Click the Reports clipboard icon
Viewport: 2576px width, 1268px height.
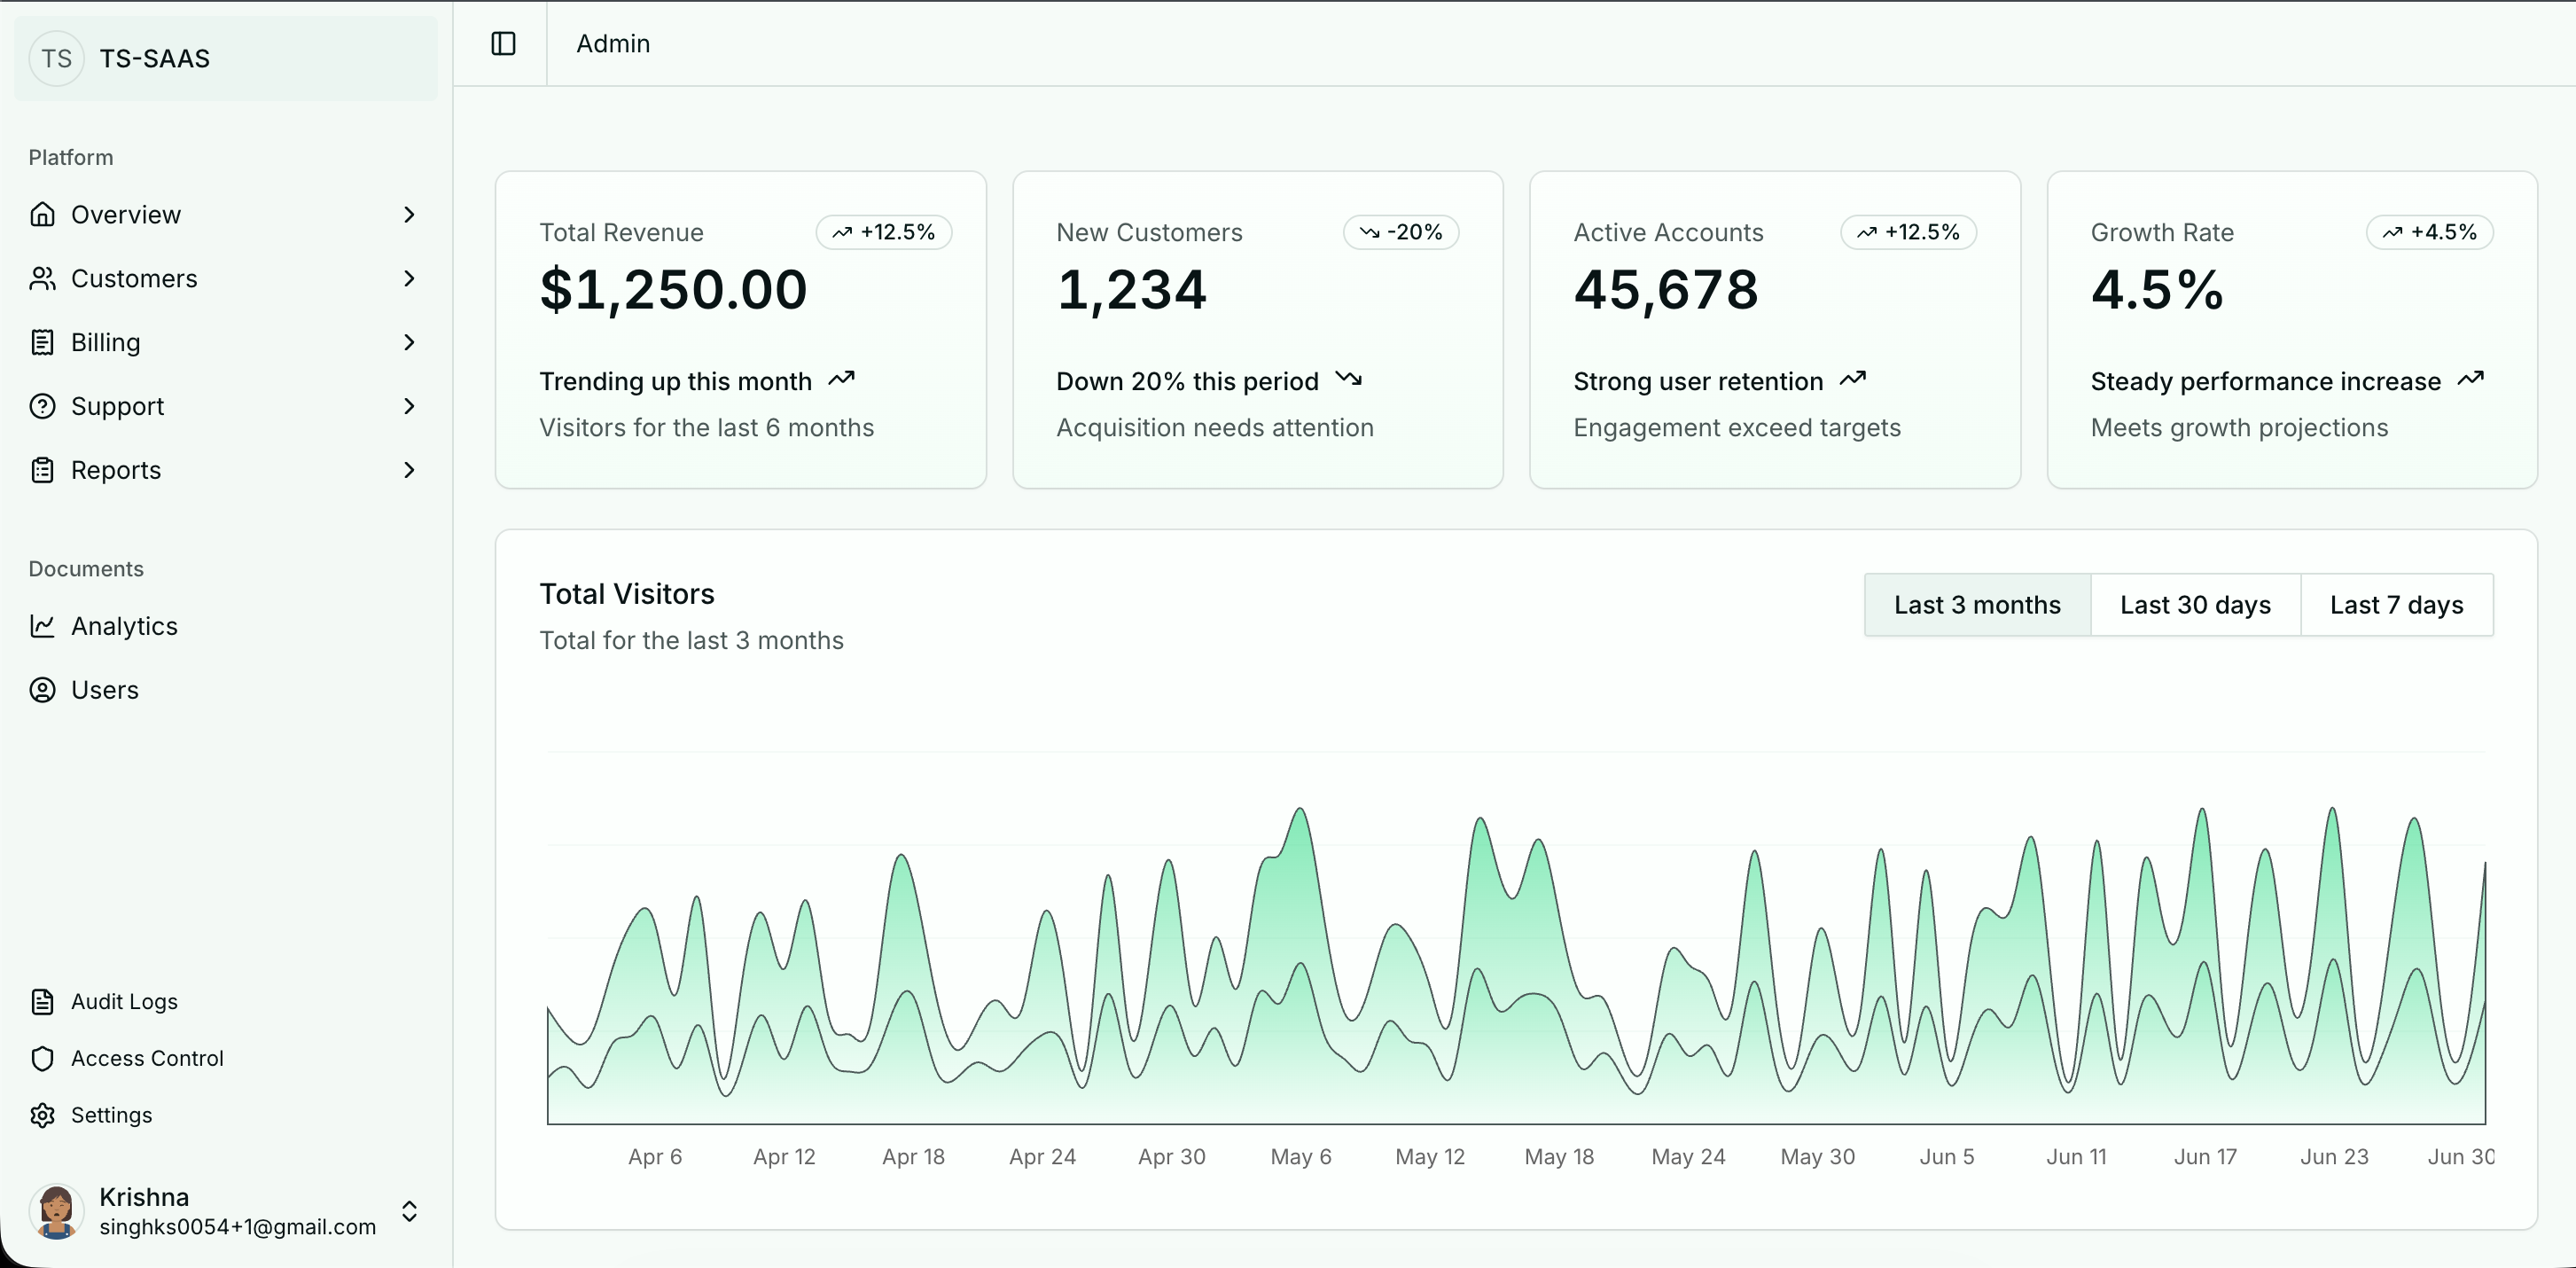pyautogui.click(x=42, y=470)
